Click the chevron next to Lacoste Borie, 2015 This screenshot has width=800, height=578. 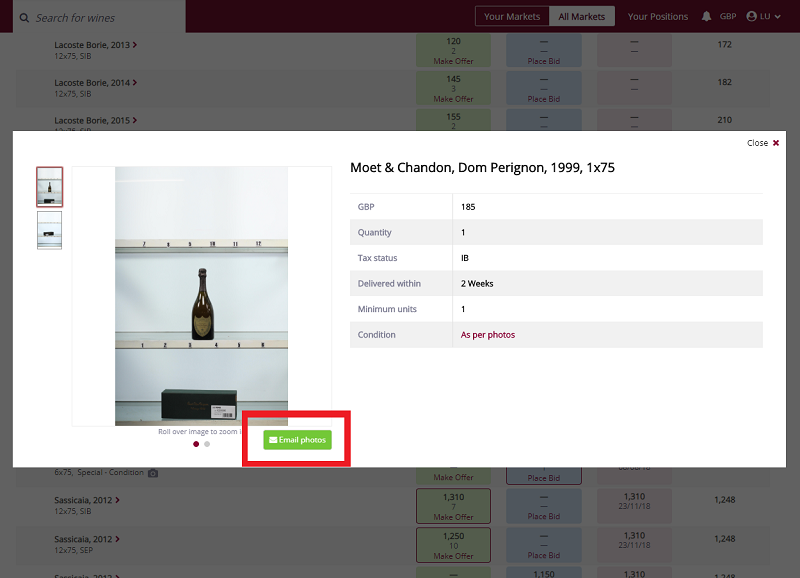[135, 120]
